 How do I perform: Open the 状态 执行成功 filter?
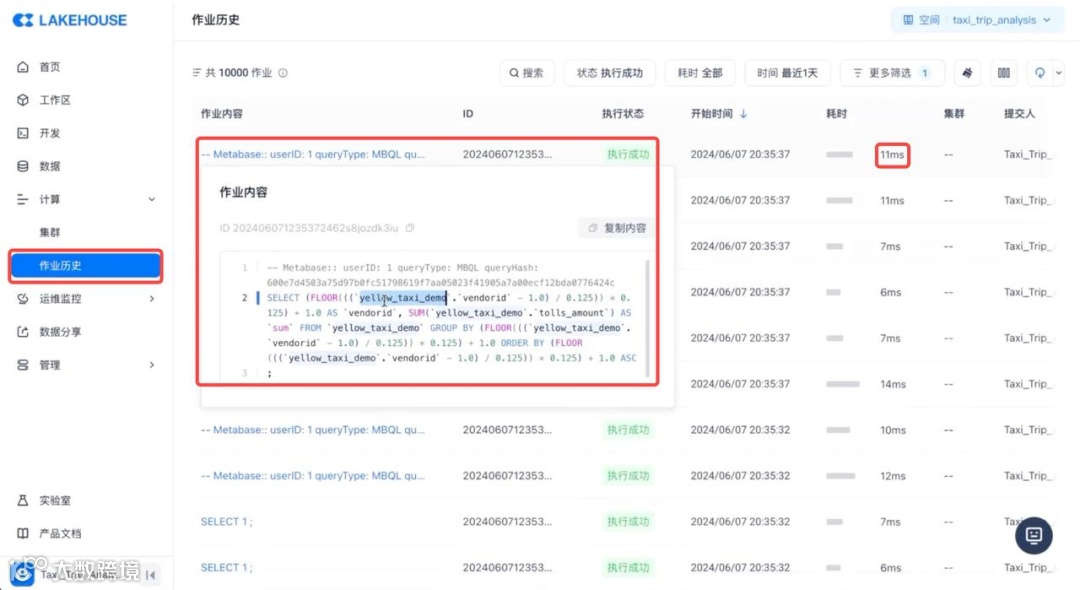(610, 73)
